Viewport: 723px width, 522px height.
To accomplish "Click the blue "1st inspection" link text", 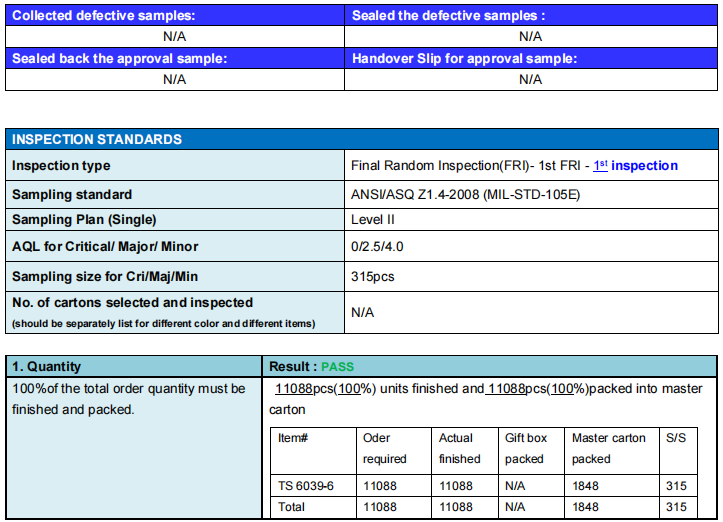I will point(635,166).
